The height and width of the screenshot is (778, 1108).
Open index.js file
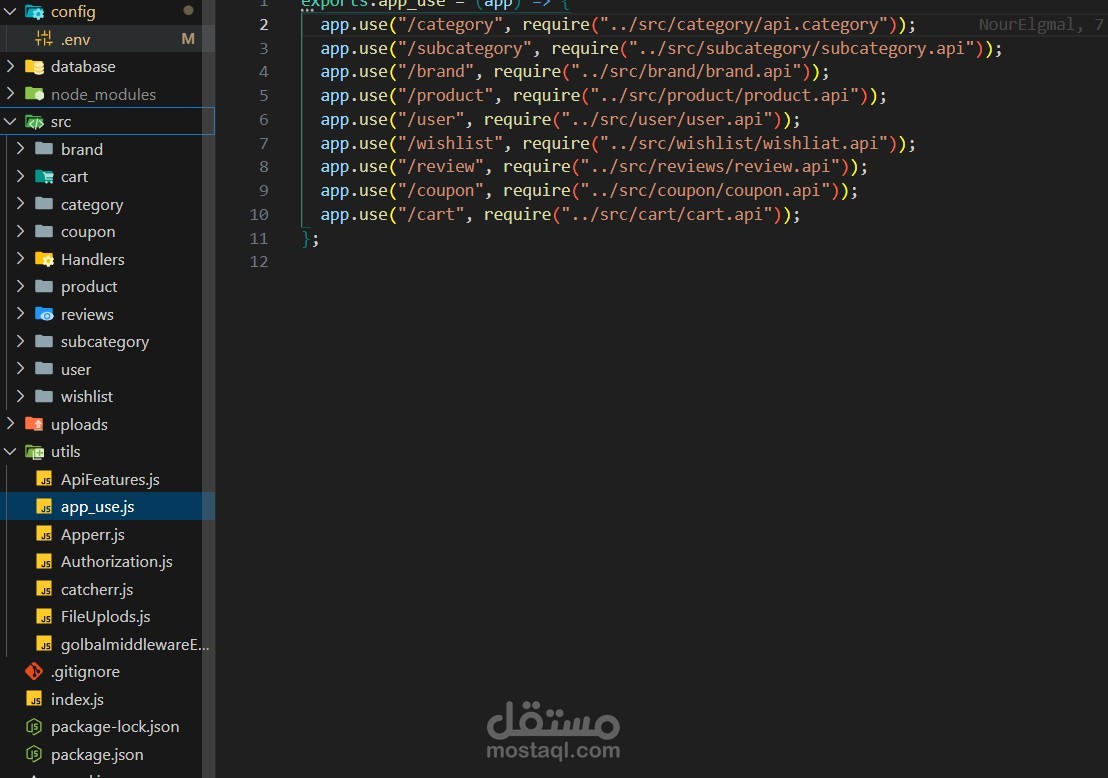77,700
